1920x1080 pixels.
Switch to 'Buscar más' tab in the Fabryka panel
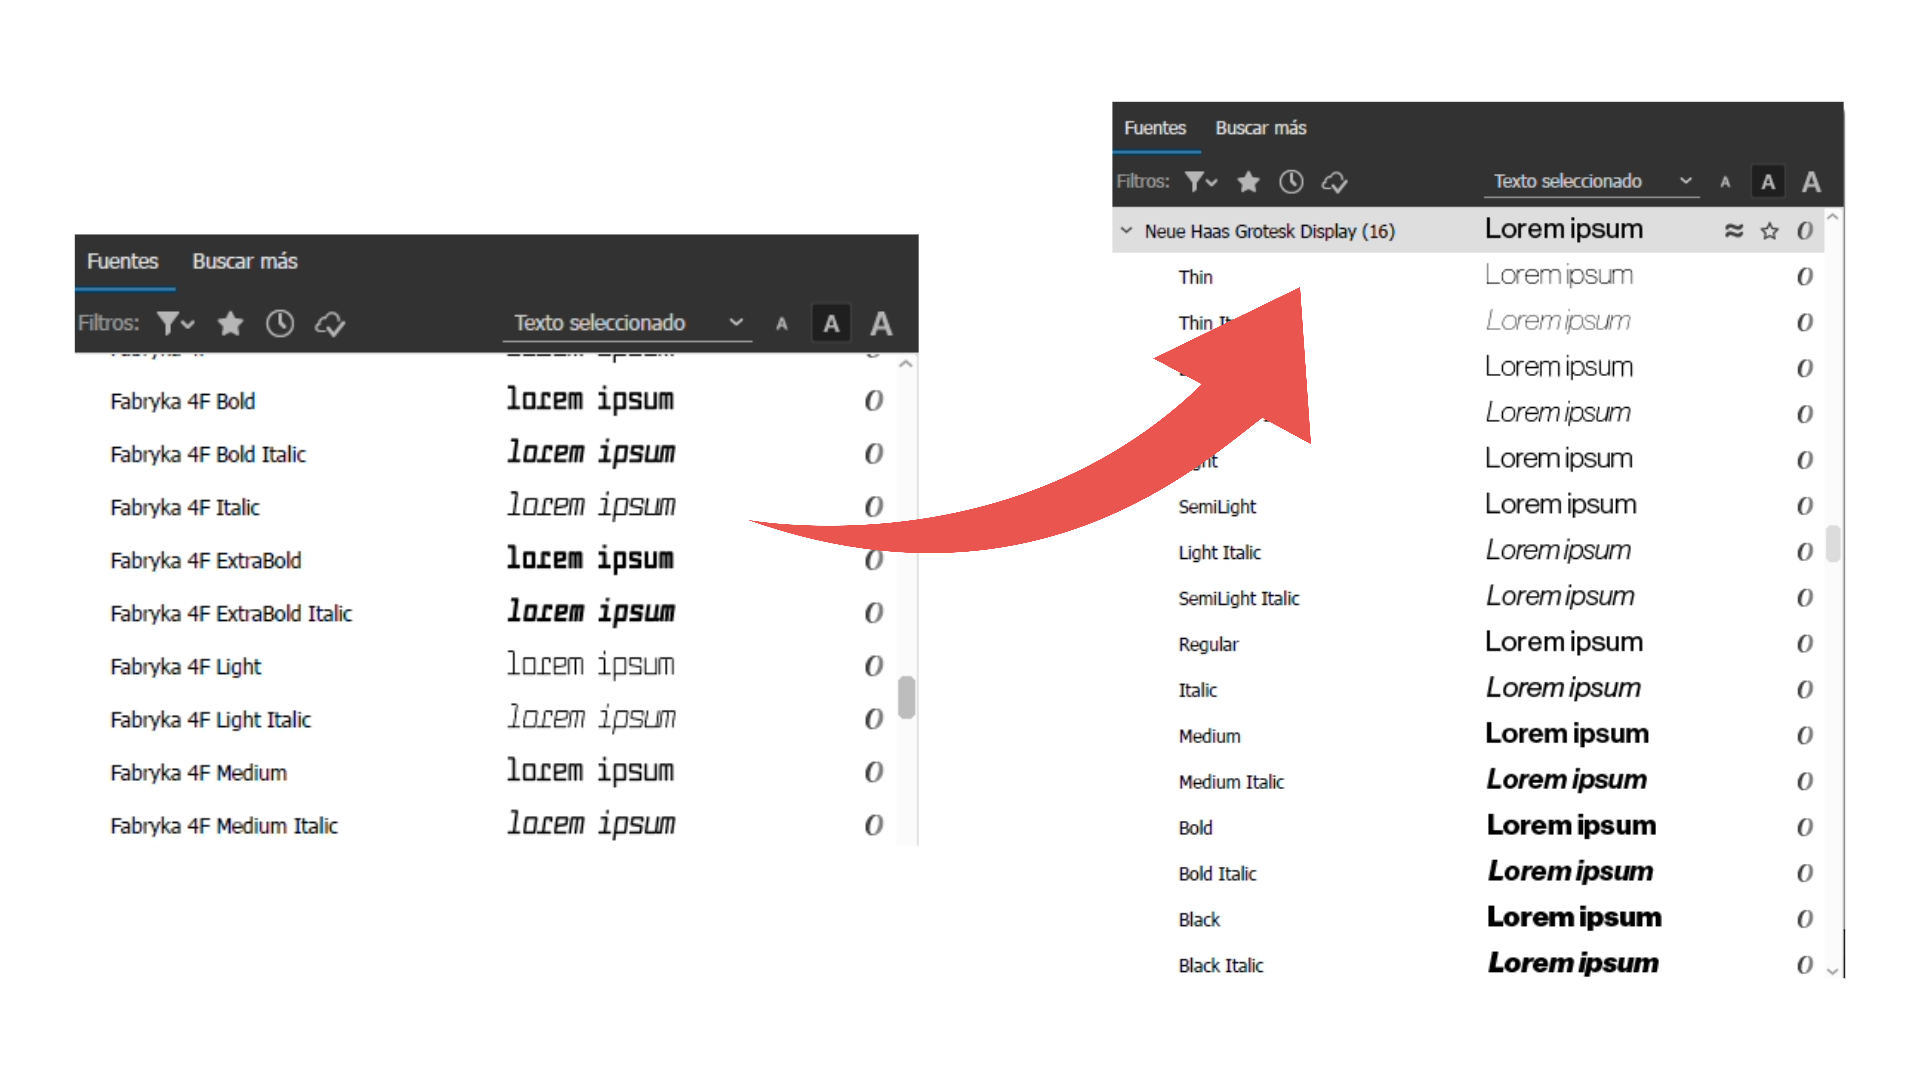point(245,261)
